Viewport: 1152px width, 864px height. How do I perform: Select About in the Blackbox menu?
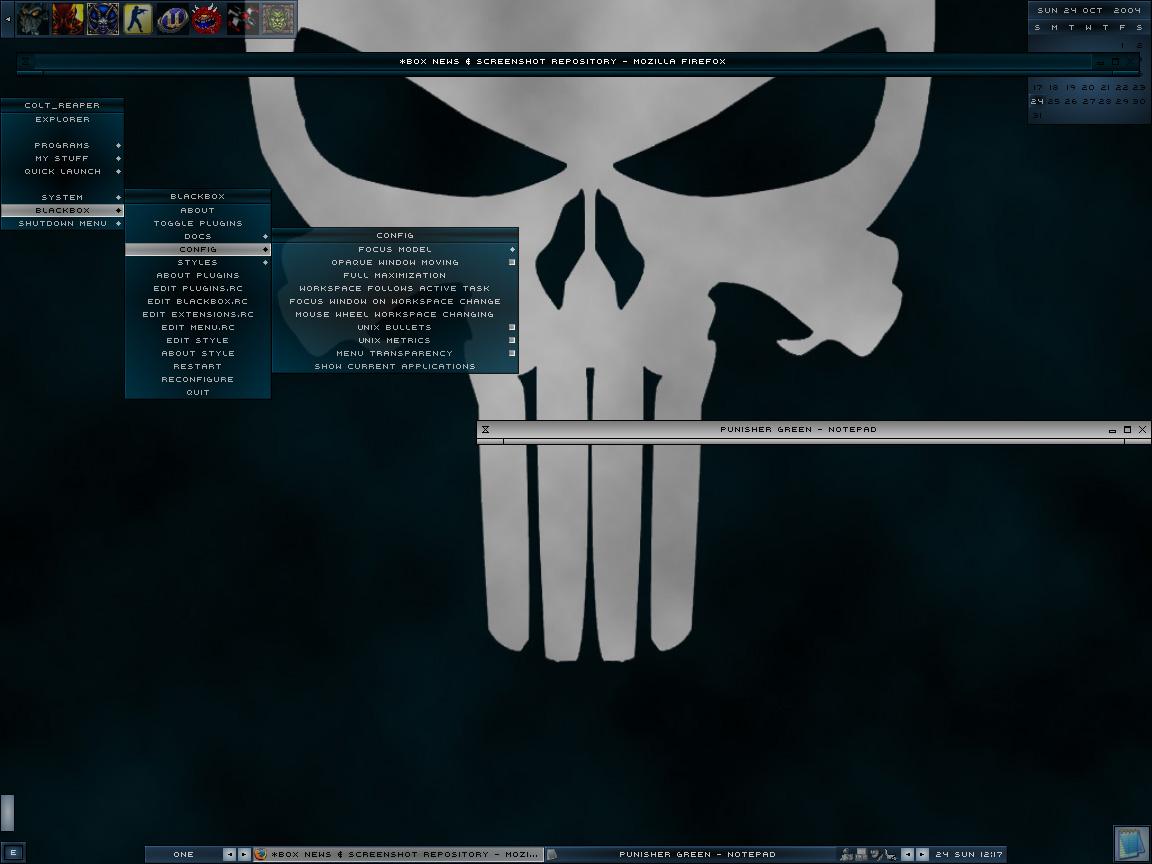click(198, 210)
